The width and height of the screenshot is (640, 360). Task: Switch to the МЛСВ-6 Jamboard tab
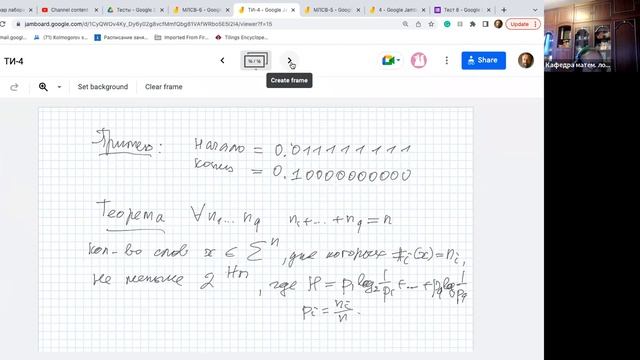point(200,10)
